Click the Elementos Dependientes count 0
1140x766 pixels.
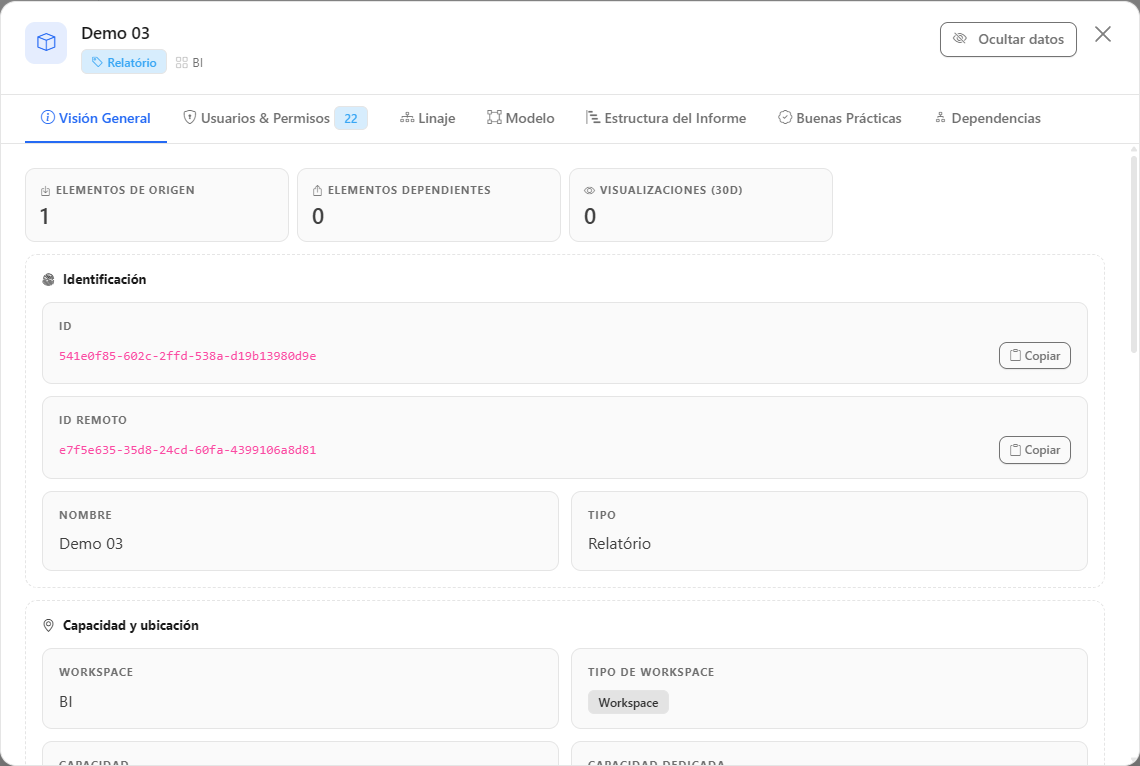[x=318, y=217]
